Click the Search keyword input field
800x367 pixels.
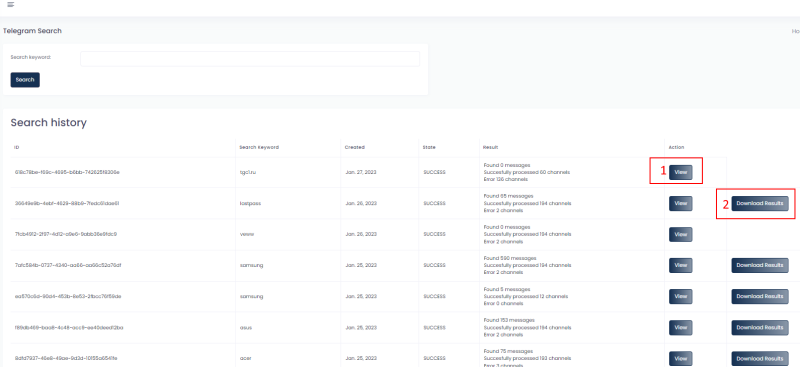point(249,59)
